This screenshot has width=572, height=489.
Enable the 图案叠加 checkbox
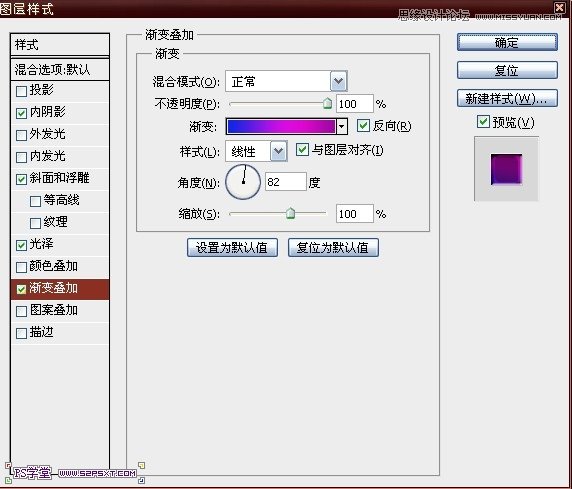22,311
